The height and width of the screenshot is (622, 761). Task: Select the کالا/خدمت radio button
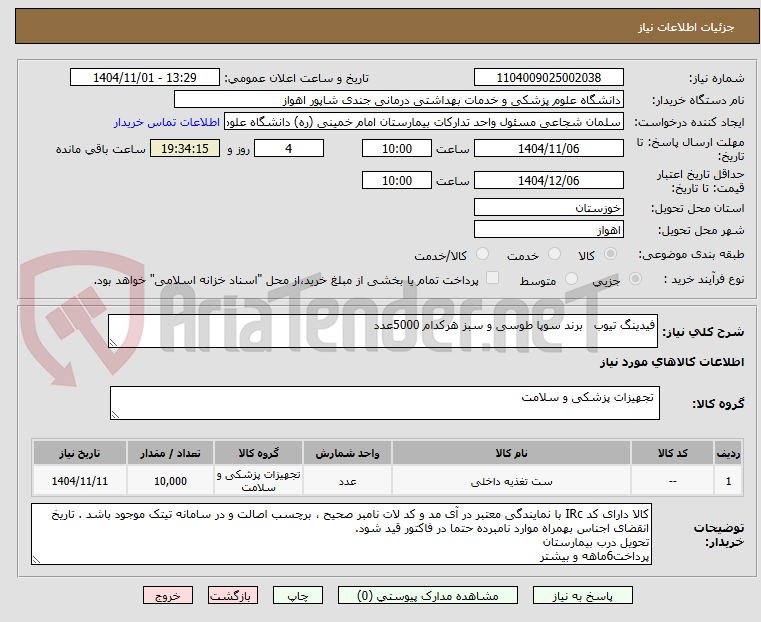482,254
